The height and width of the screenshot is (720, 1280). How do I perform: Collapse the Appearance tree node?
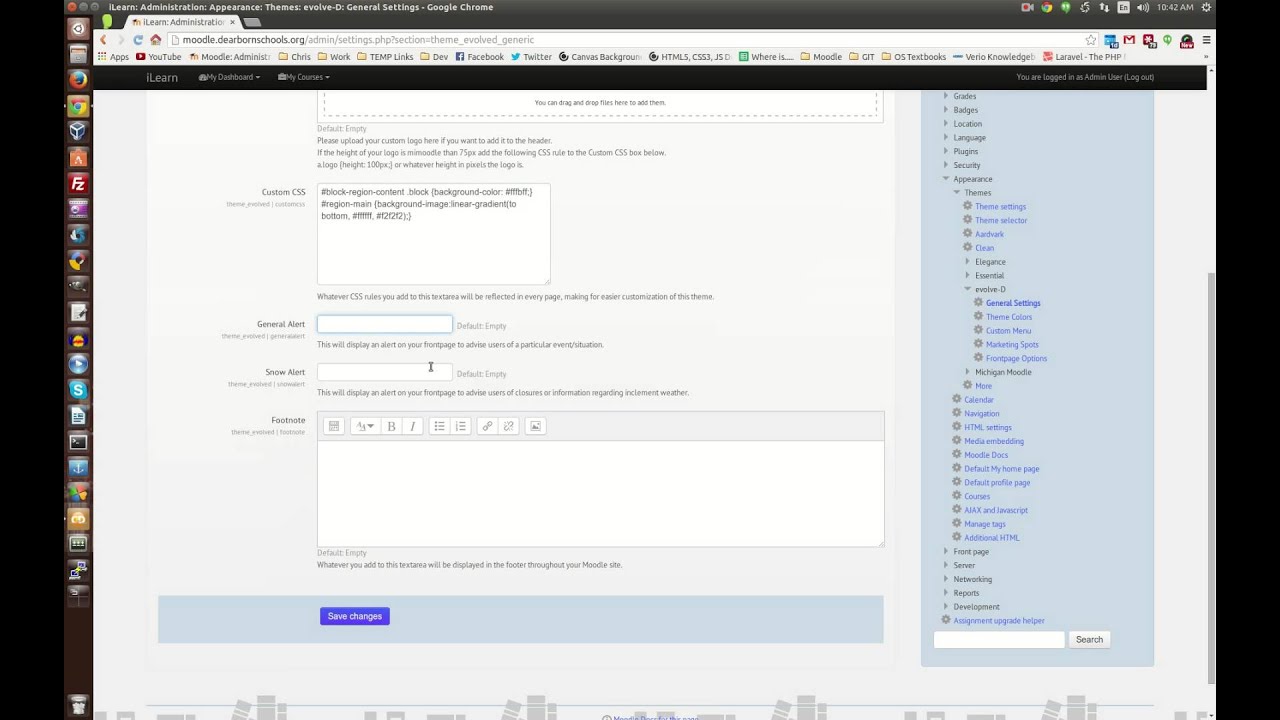[x=946, y=179]
